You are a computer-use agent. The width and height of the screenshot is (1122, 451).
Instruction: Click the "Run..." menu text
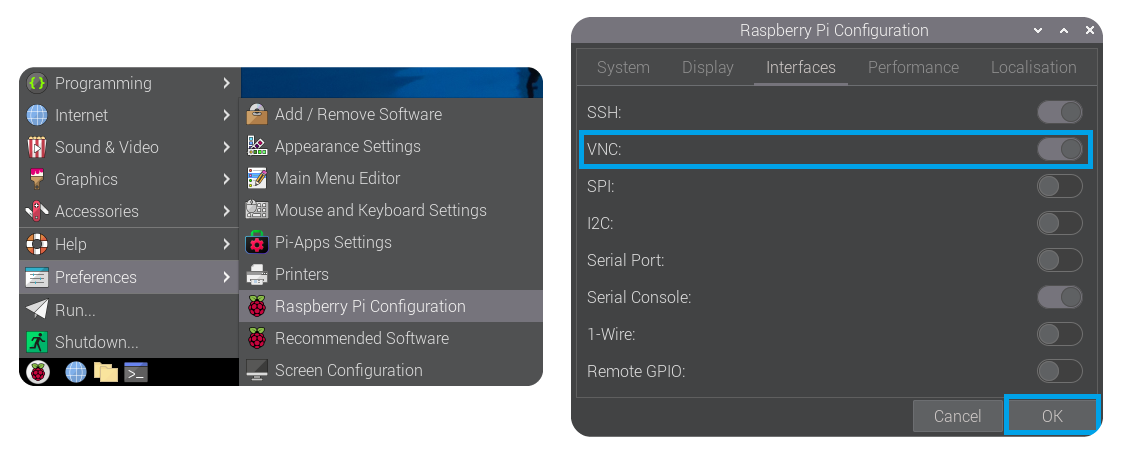pyautogui.click(x=75, y=310)
